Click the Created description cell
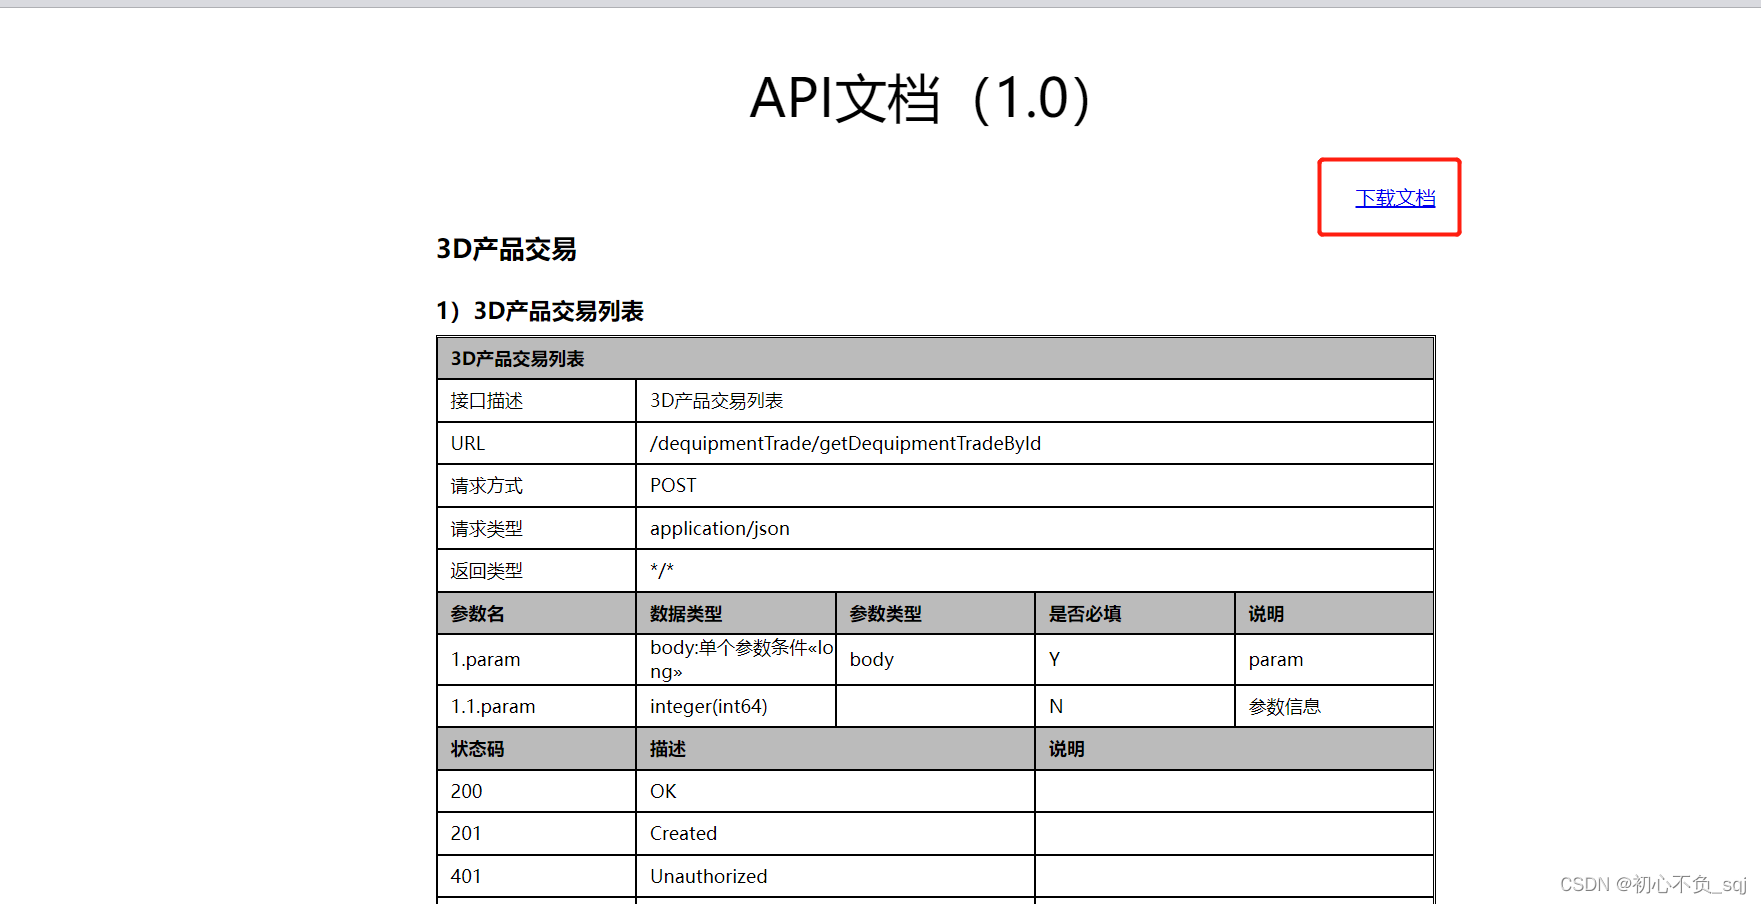Viewport: 1761px width, 904px height. (x=835, y=833)
